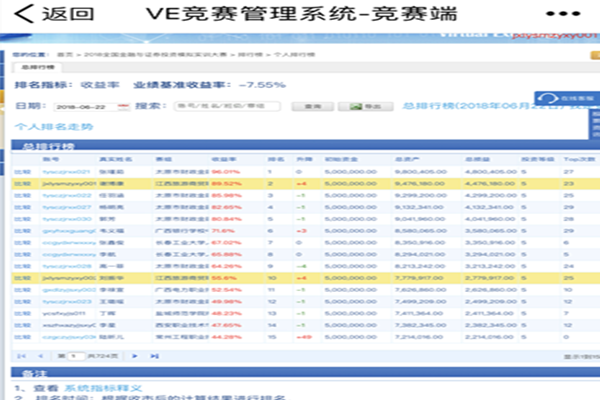
Task: Select the 96.01% return value
Action: (226, 172)
